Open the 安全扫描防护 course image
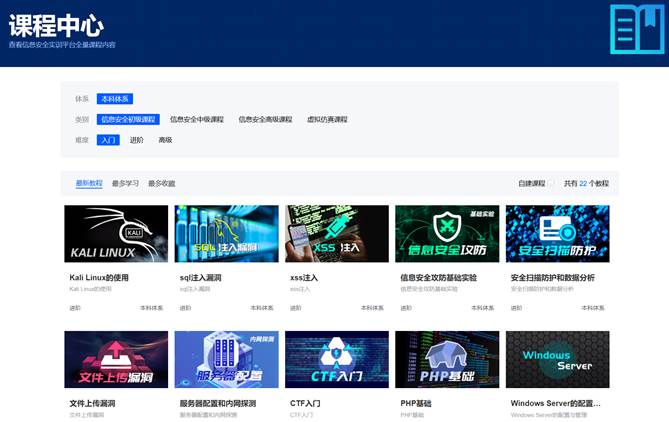The width and height of the screenshot is (669, 422). point(557,234)
